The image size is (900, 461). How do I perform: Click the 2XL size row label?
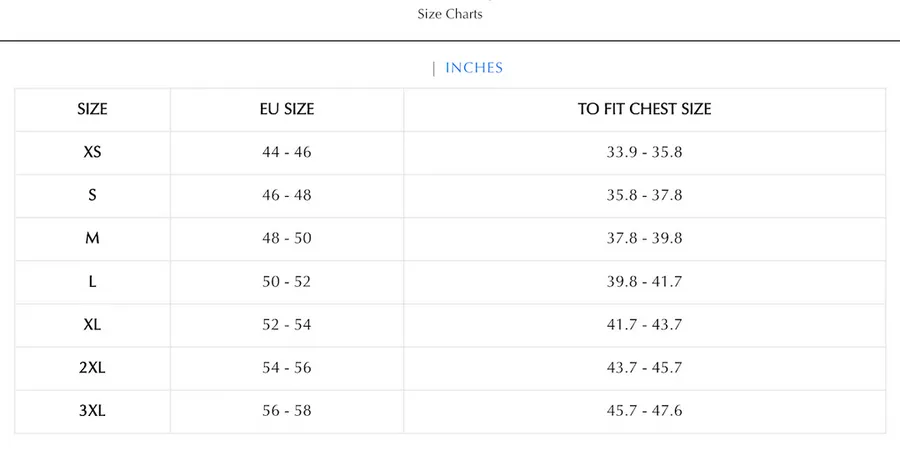(x=92, y=367)
